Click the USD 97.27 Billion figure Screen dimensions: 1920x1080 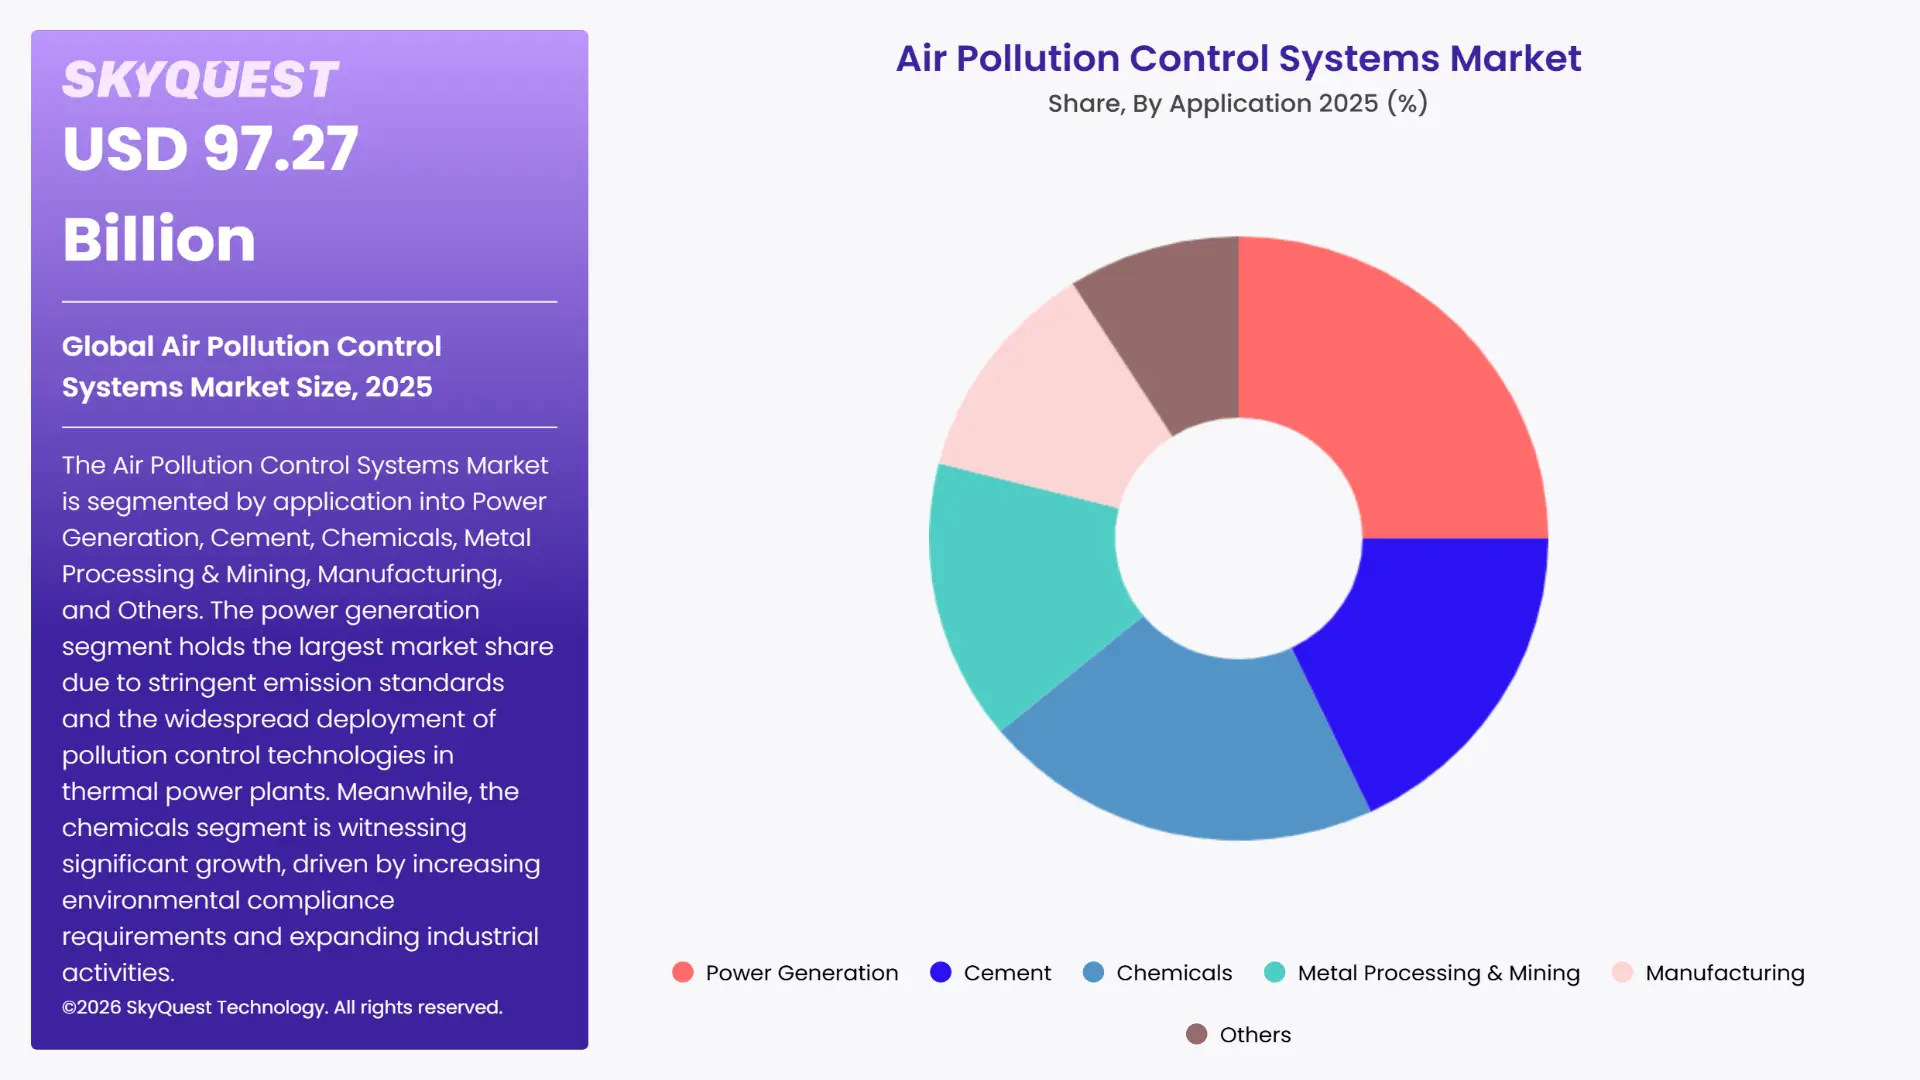click(x=210, y=194)
